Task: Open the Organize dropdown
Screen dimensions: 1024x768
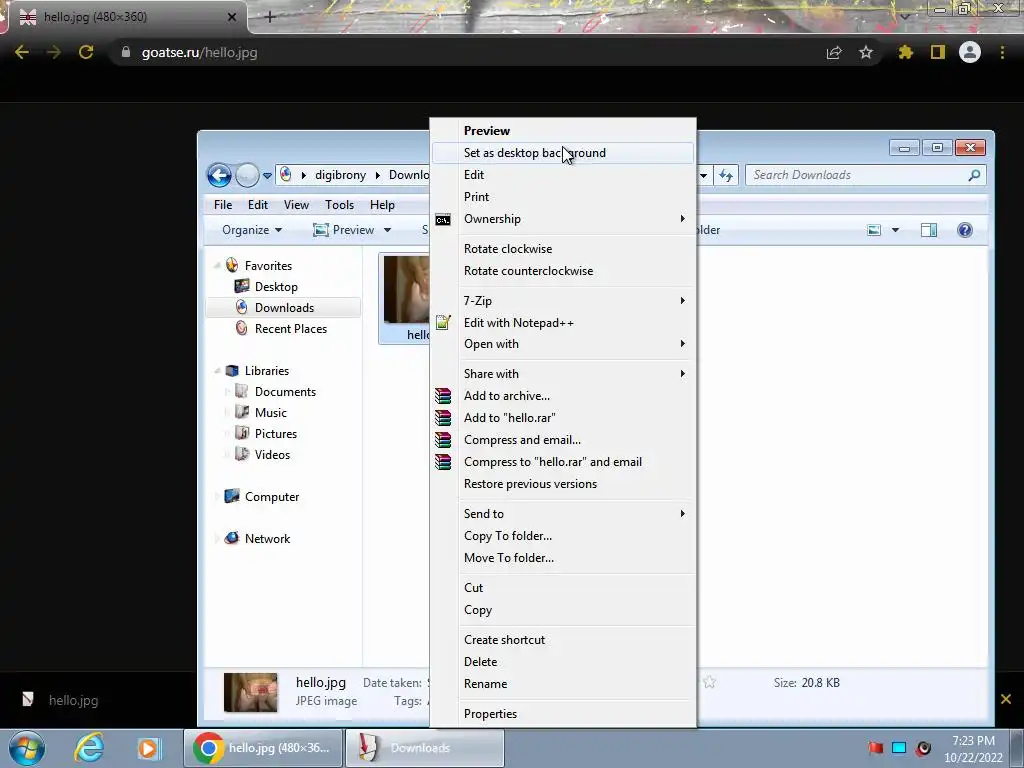Action: (x=252, y=230)
